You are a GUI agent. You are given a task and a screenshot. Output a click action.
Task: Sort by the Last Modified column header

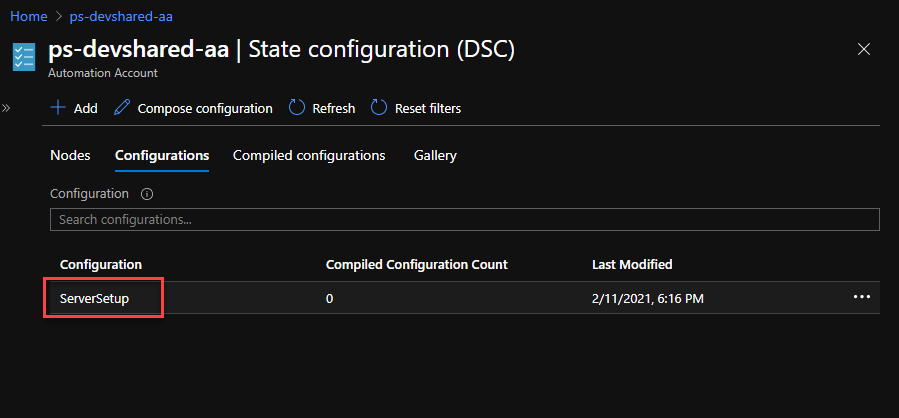point(632,264)
